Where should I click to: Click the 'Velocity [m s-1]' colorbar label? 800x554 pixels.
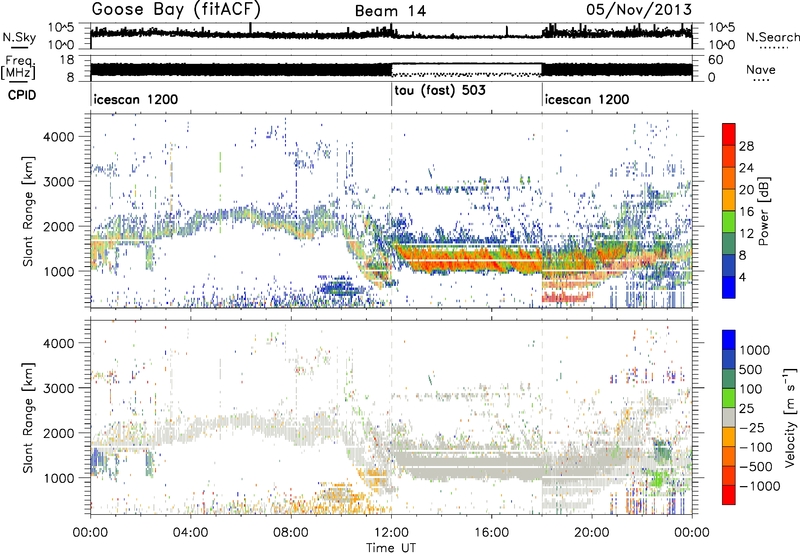click(x=790, y=417)
